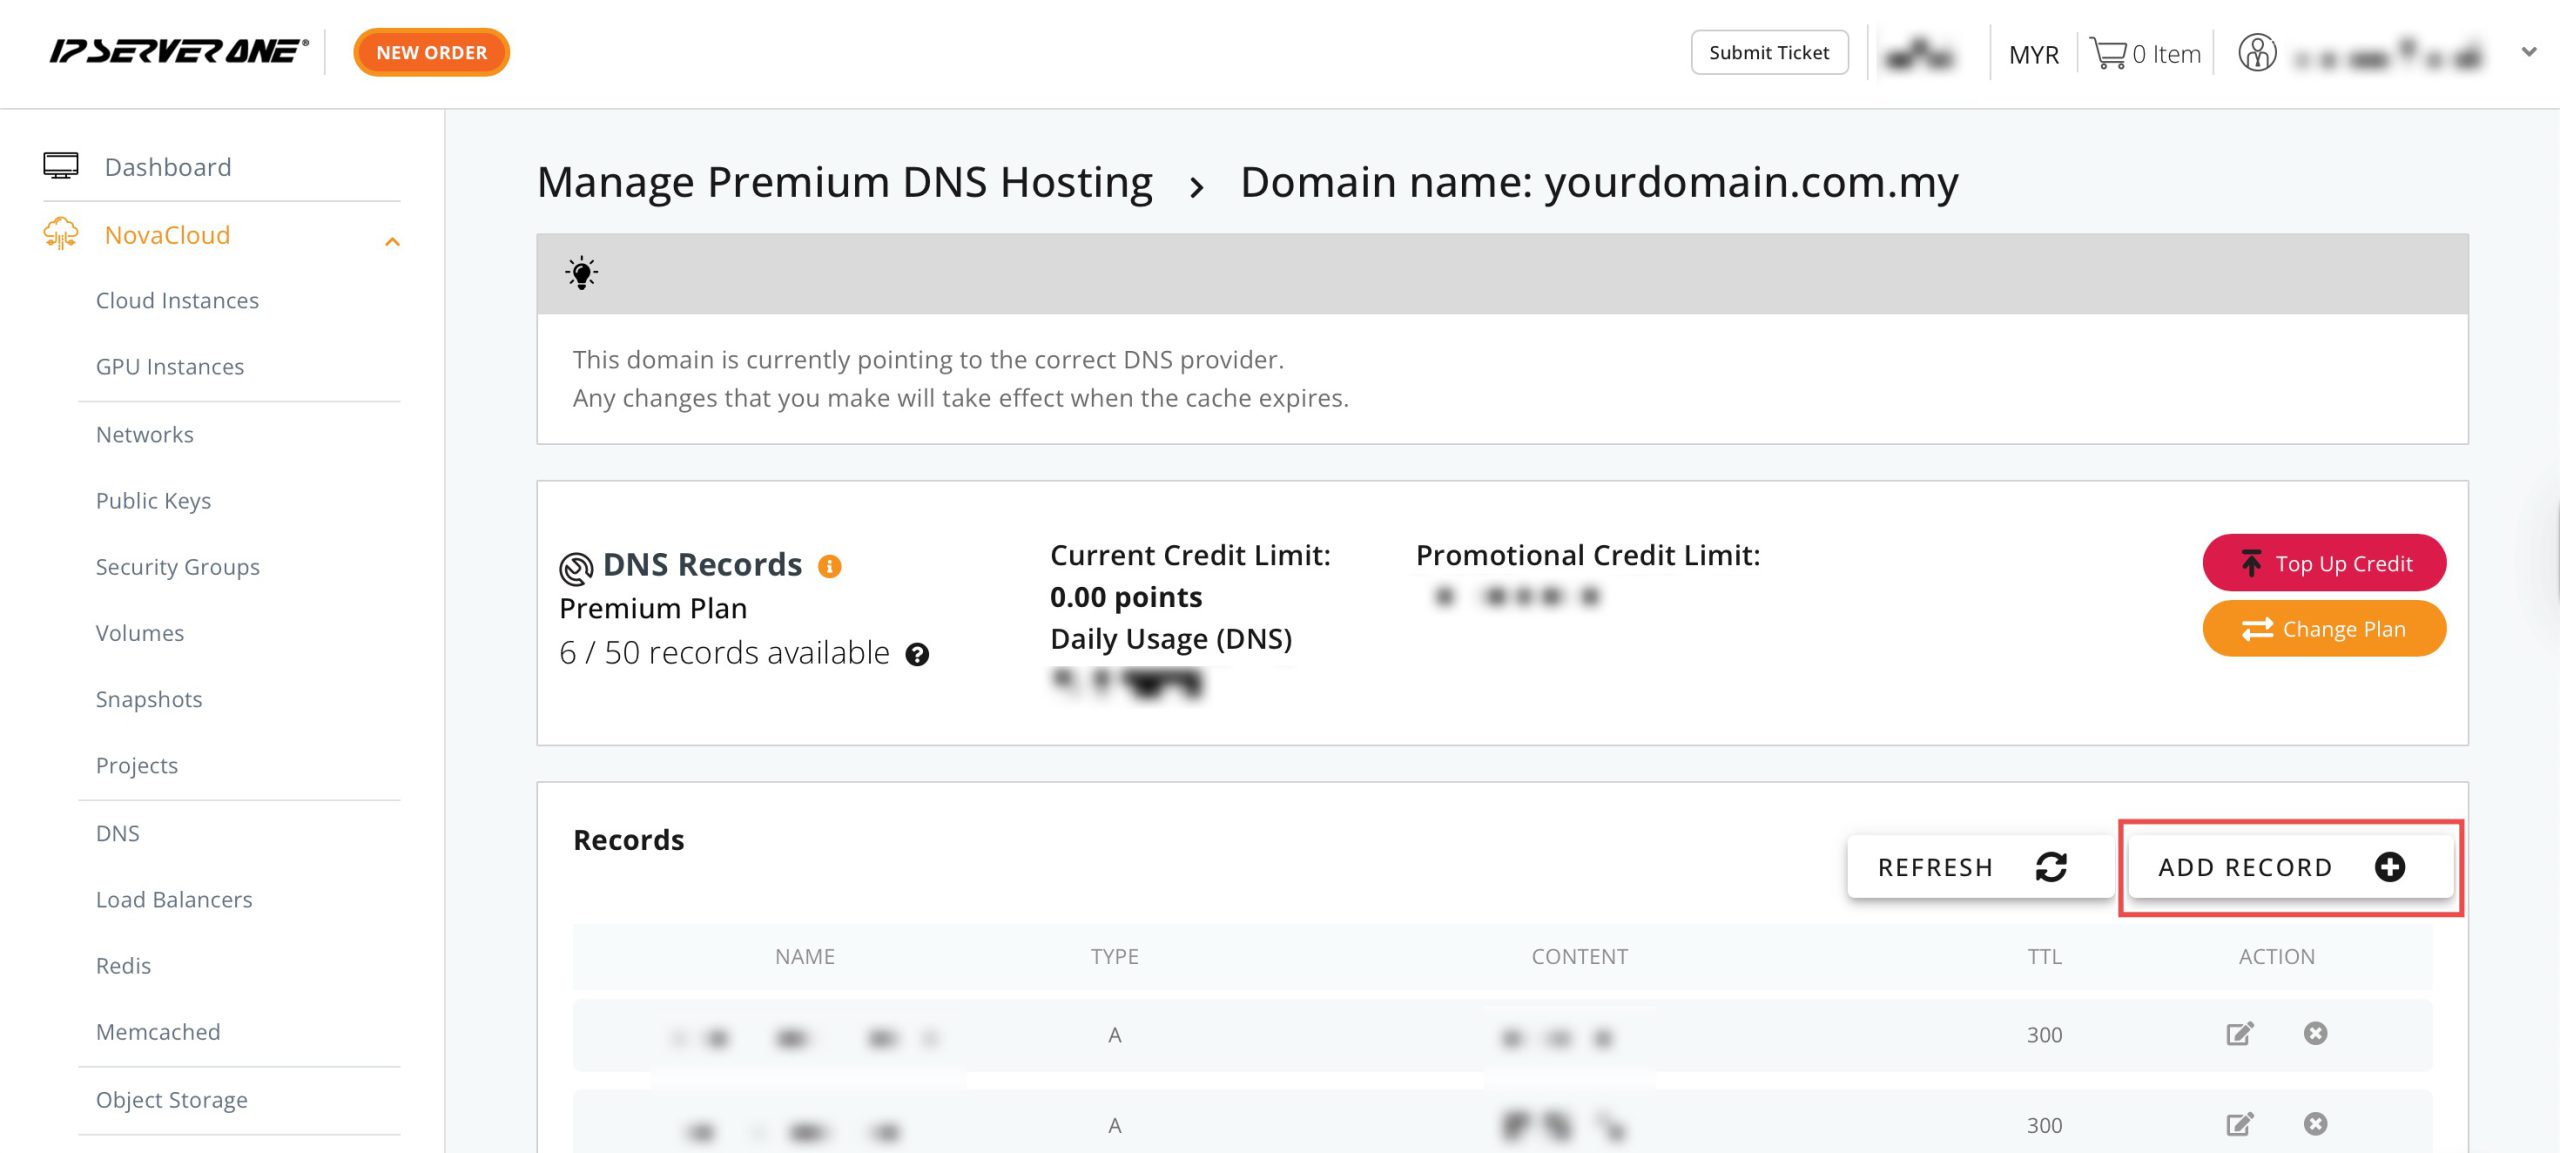Click the REFRESH records button
Image resolution: width=2560 pixels, height=1153 pixels.
pos(1980,867)
